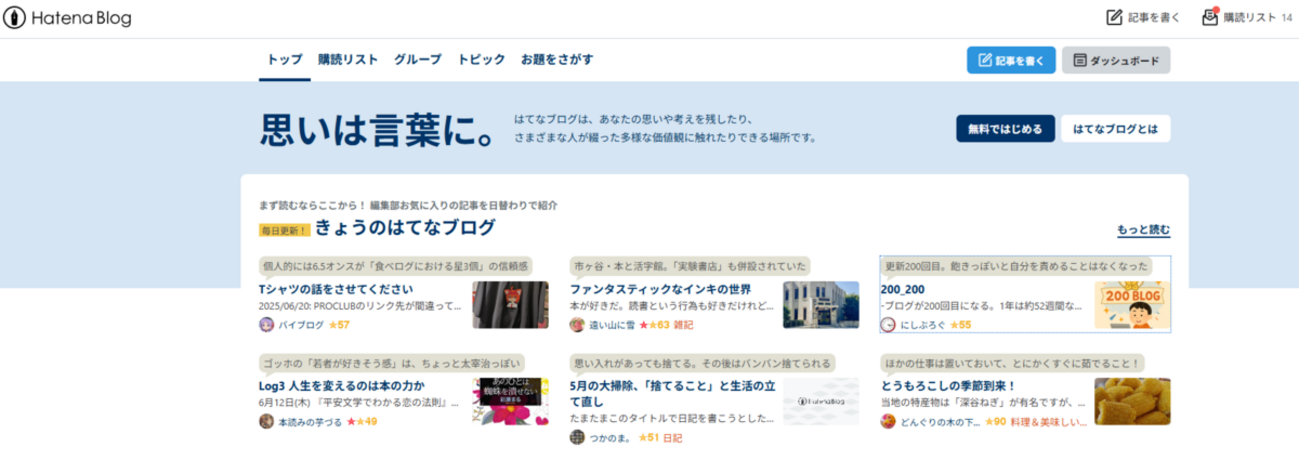This screenshot has height=460, width=1299.
Task: Click the ★★49 star count
Action: (x=362, y=422)
